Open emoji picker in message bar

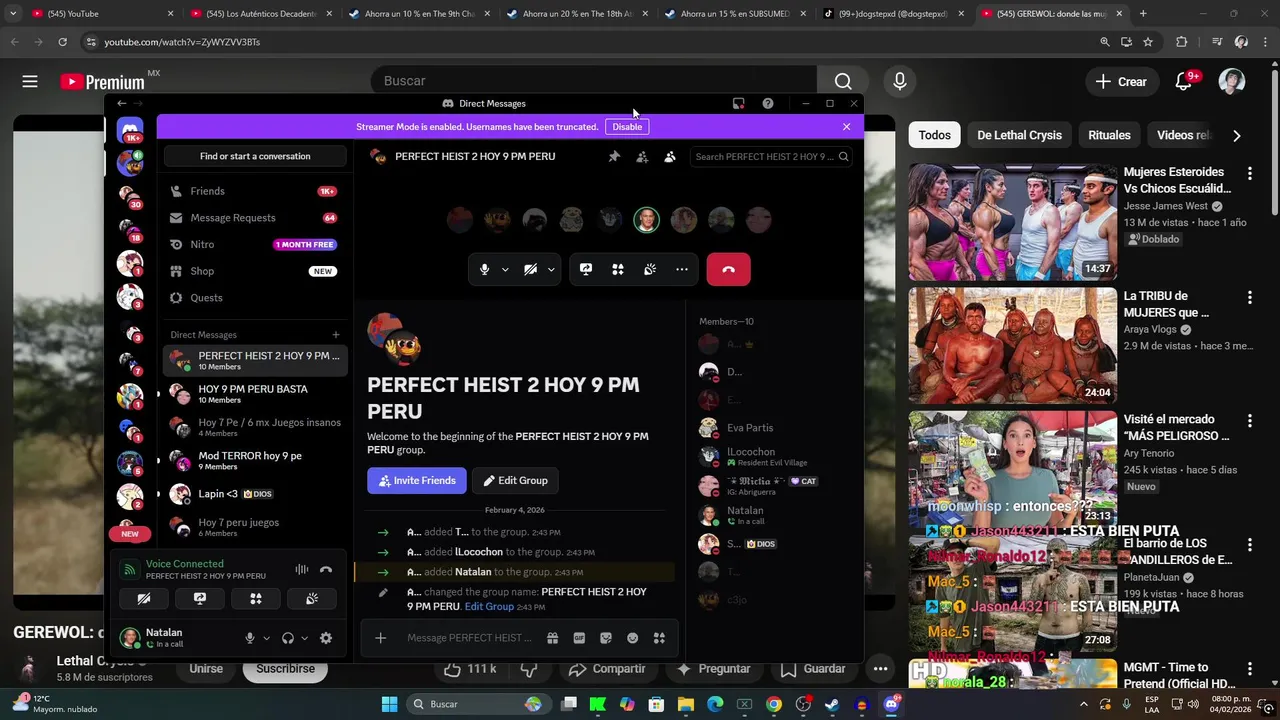click(x=632, y=638)
